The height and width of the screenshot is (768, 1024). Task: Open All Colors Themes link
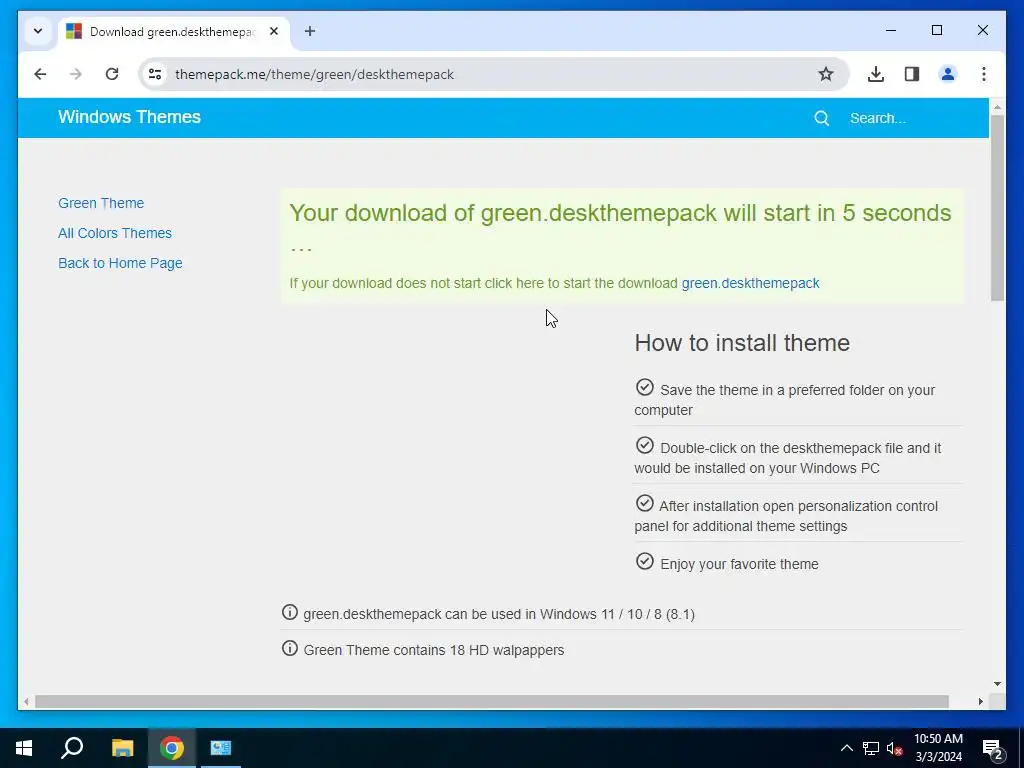click(x=115, y=233)
